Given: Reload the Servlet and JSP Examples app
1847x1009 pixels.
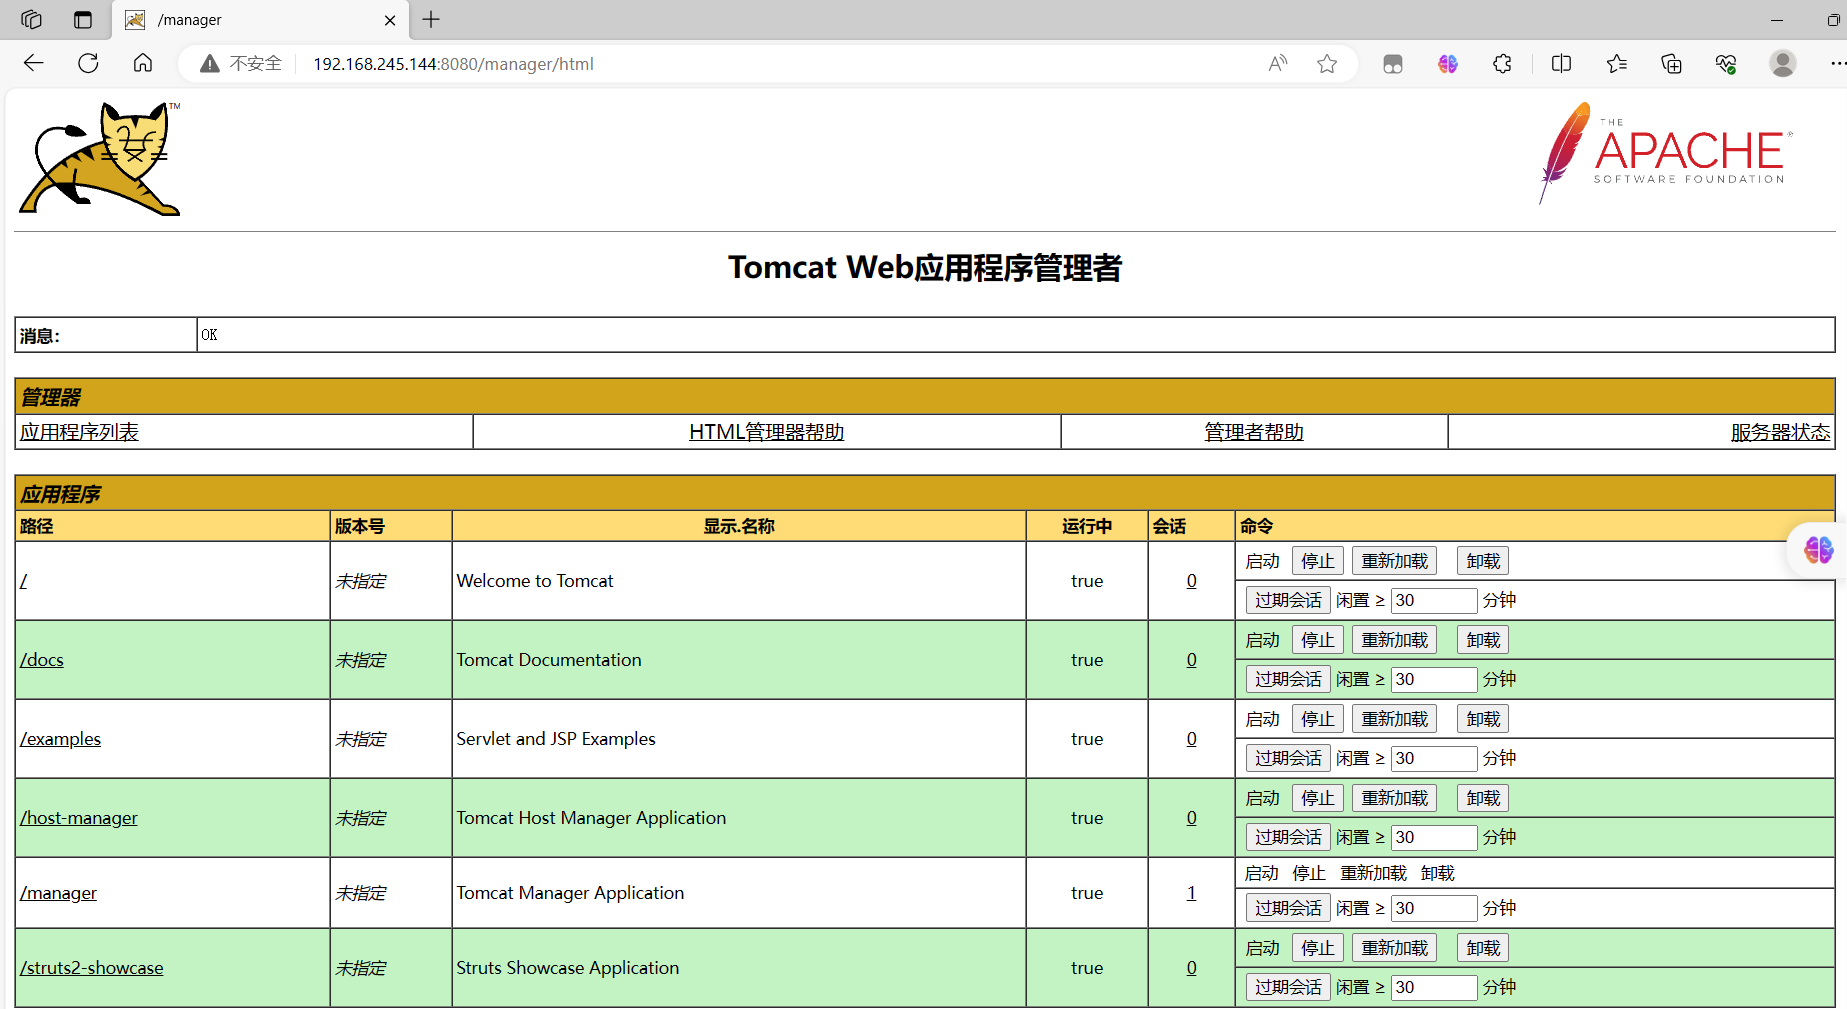Looking at the screenshot, I should [x=1394, y=719].
